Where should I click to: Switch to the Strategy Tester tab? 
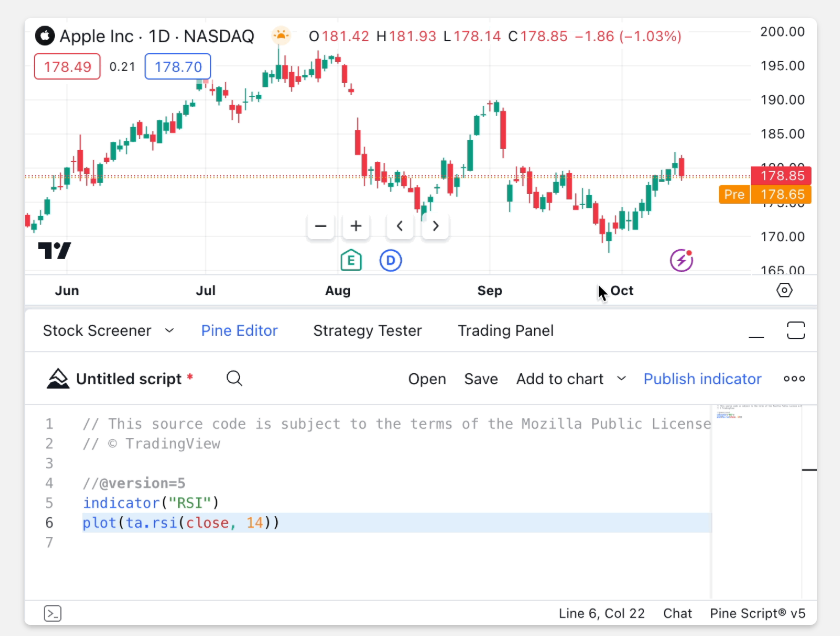tap(368, 331)
